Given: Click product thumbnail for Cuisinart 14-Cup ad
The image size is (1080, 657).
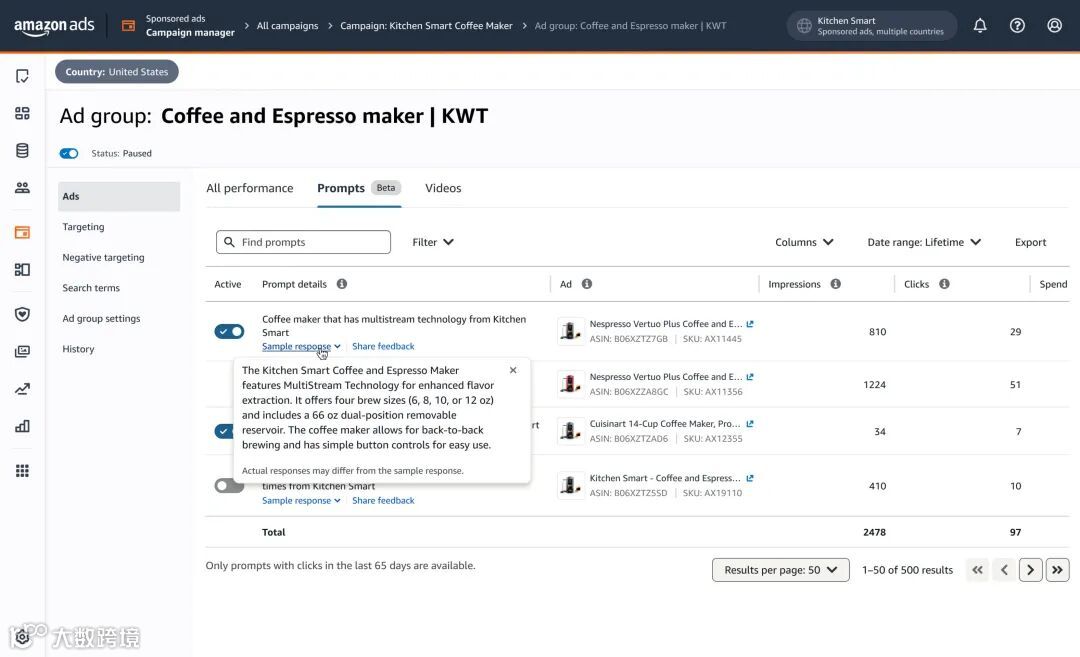Looking at the screenshot, I should (570, 431).
